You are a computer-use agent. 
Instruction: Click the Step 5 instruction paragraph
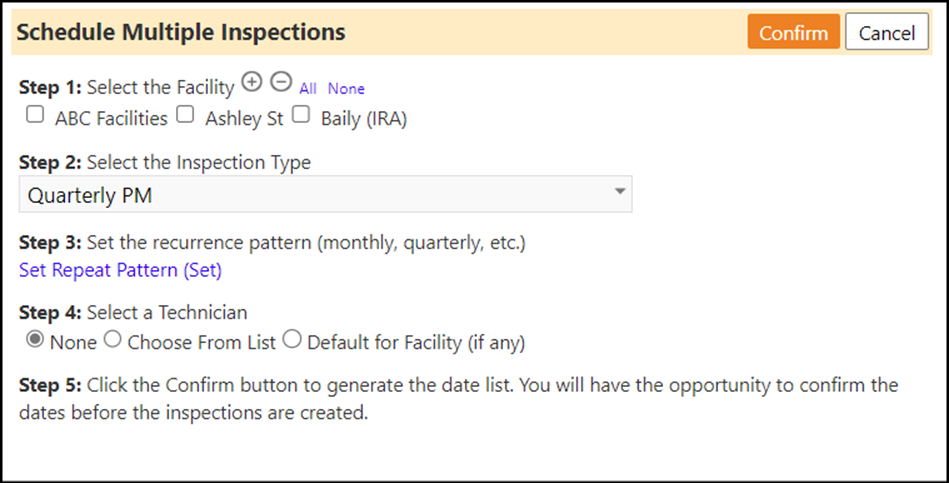point(459,399)
